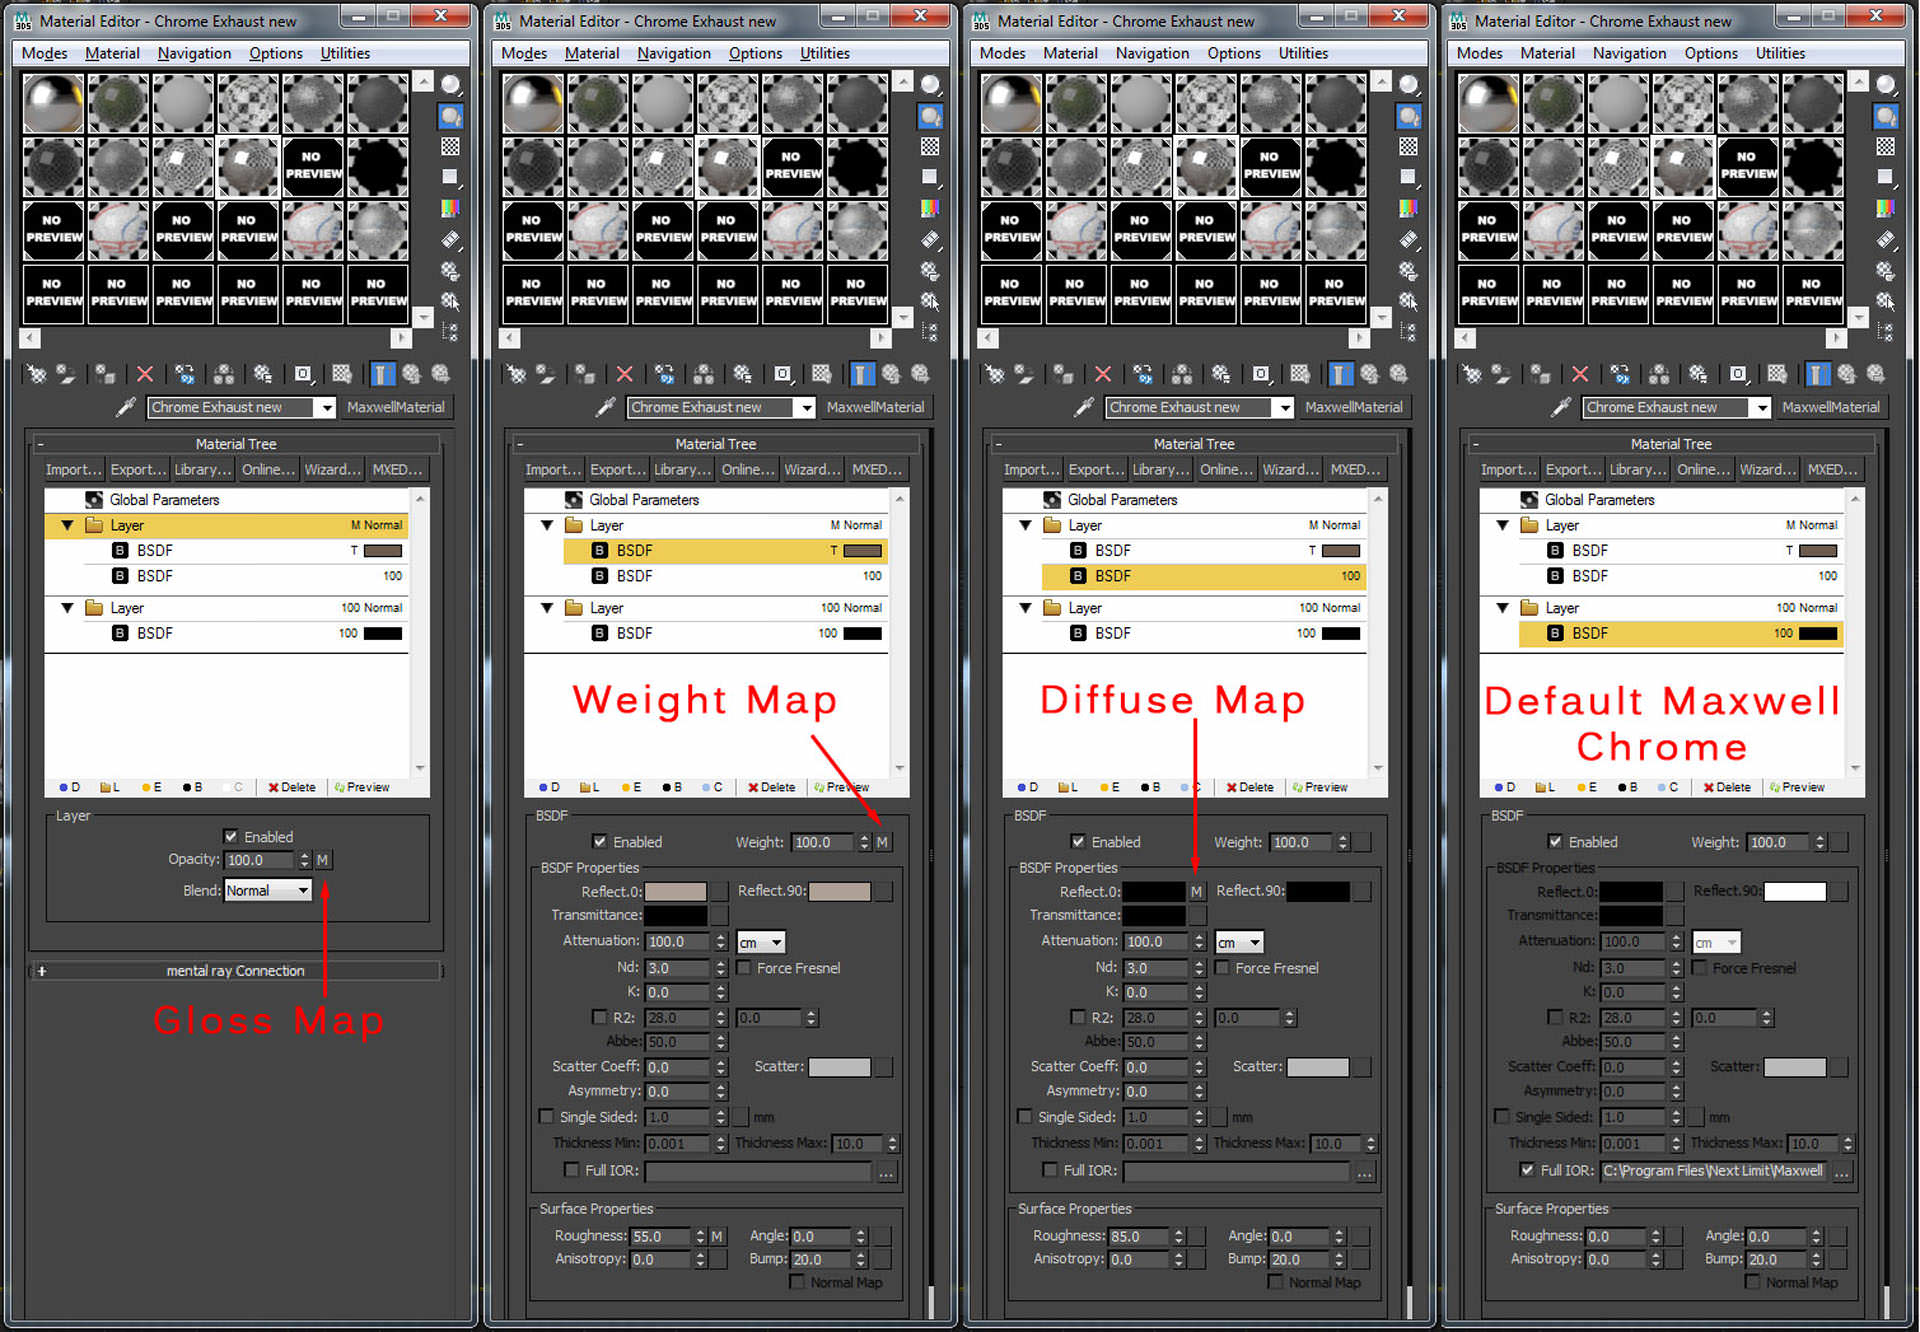Click Make Preview icon in third window's side toolbar

(1409, 240)
